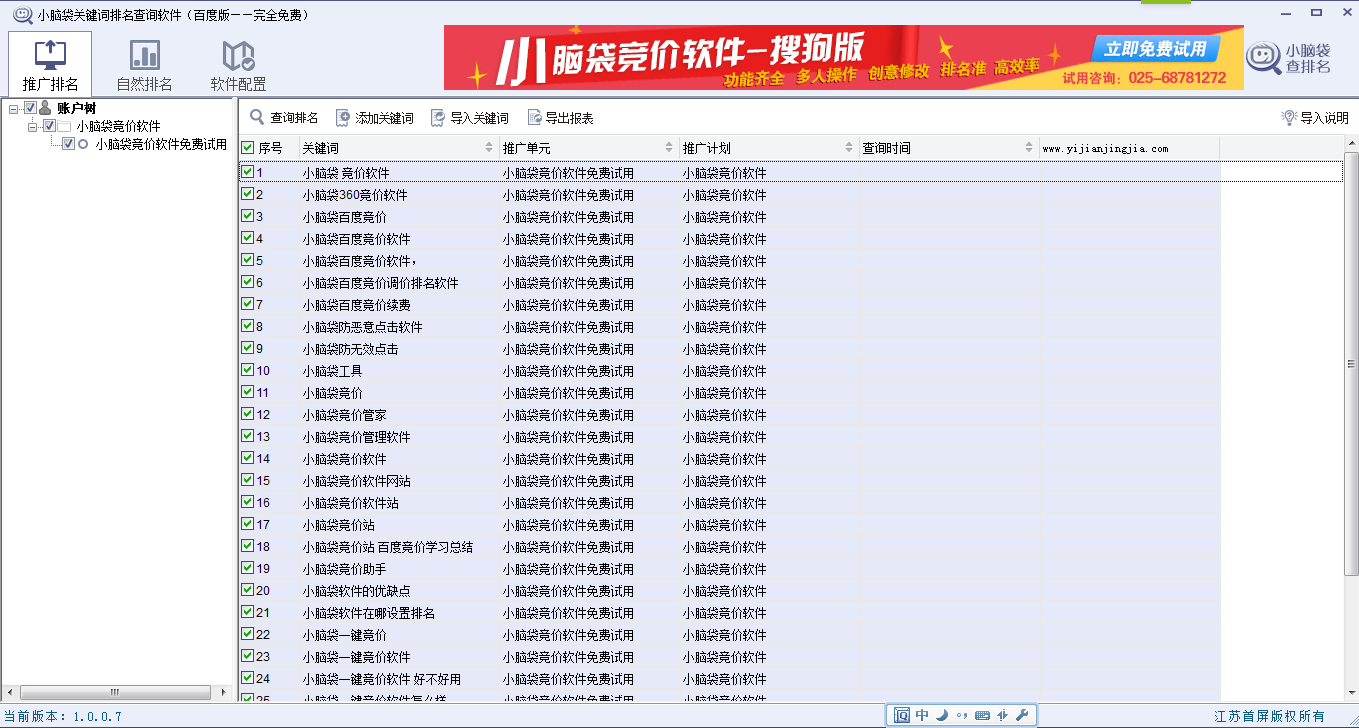Select keyword 小脑袋竞价助手
Image resolution: width=1359 pixels, height=728 pixels.
(x=345, y=569)
